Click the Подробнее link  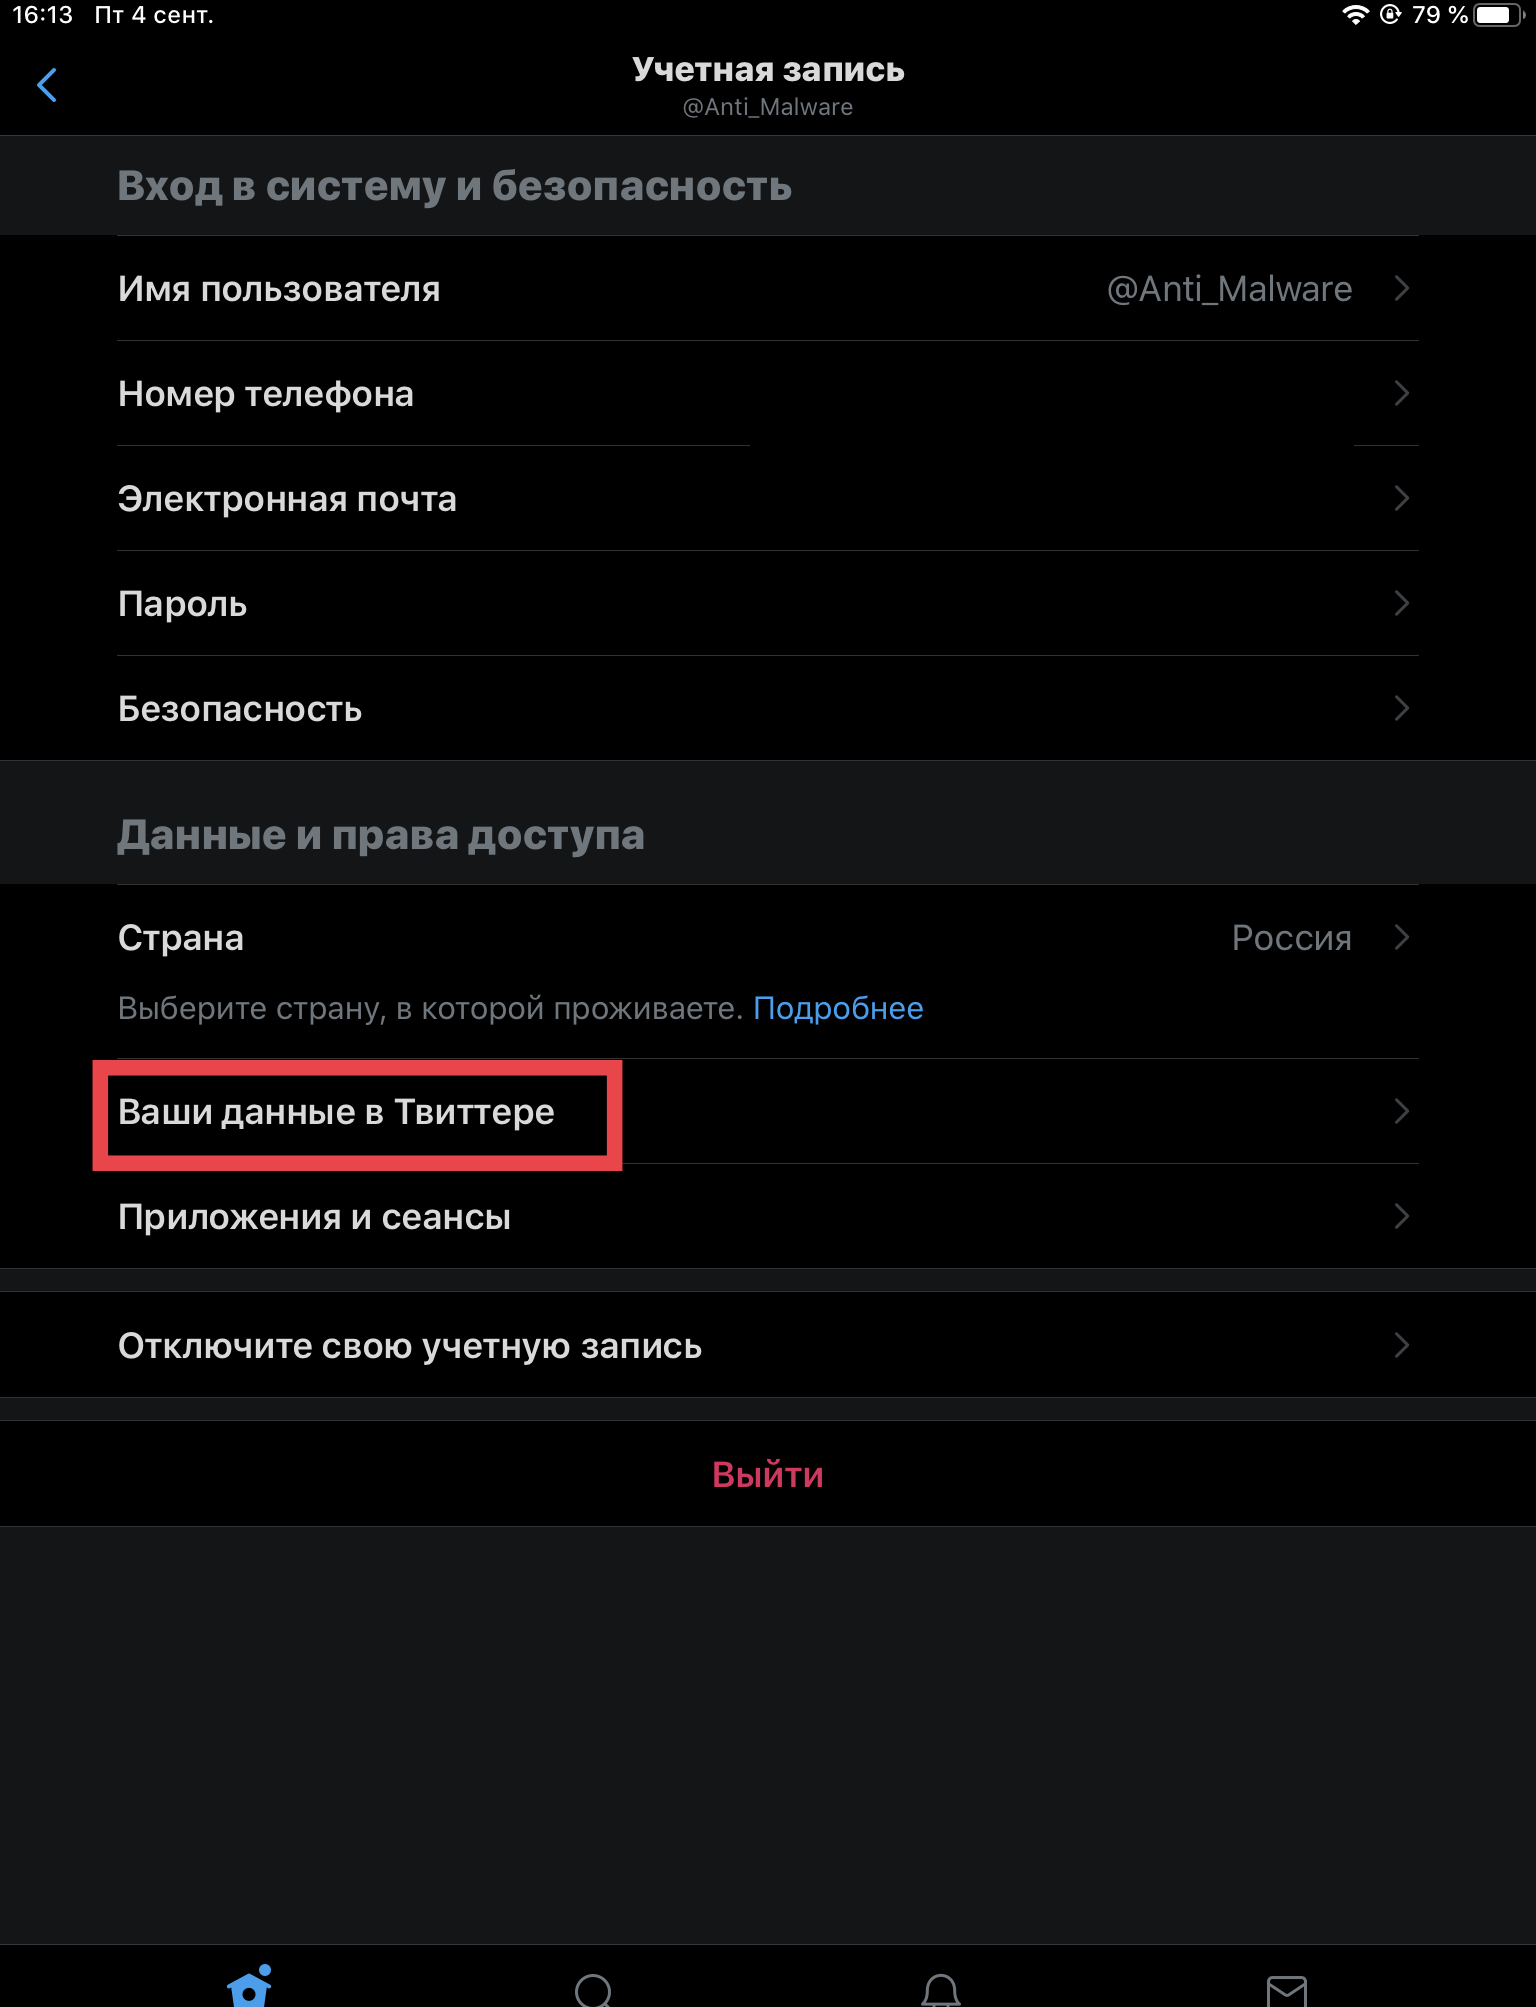pyautogui.click(x=838, y=1008)
